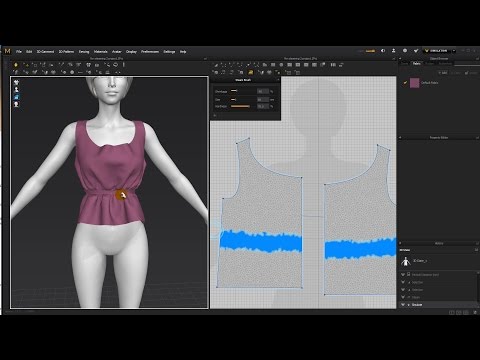This screenshot has height=360, width=480.
Task: Open the SIMULATION mode dropdown arrow
Action: tap(454, 51)
